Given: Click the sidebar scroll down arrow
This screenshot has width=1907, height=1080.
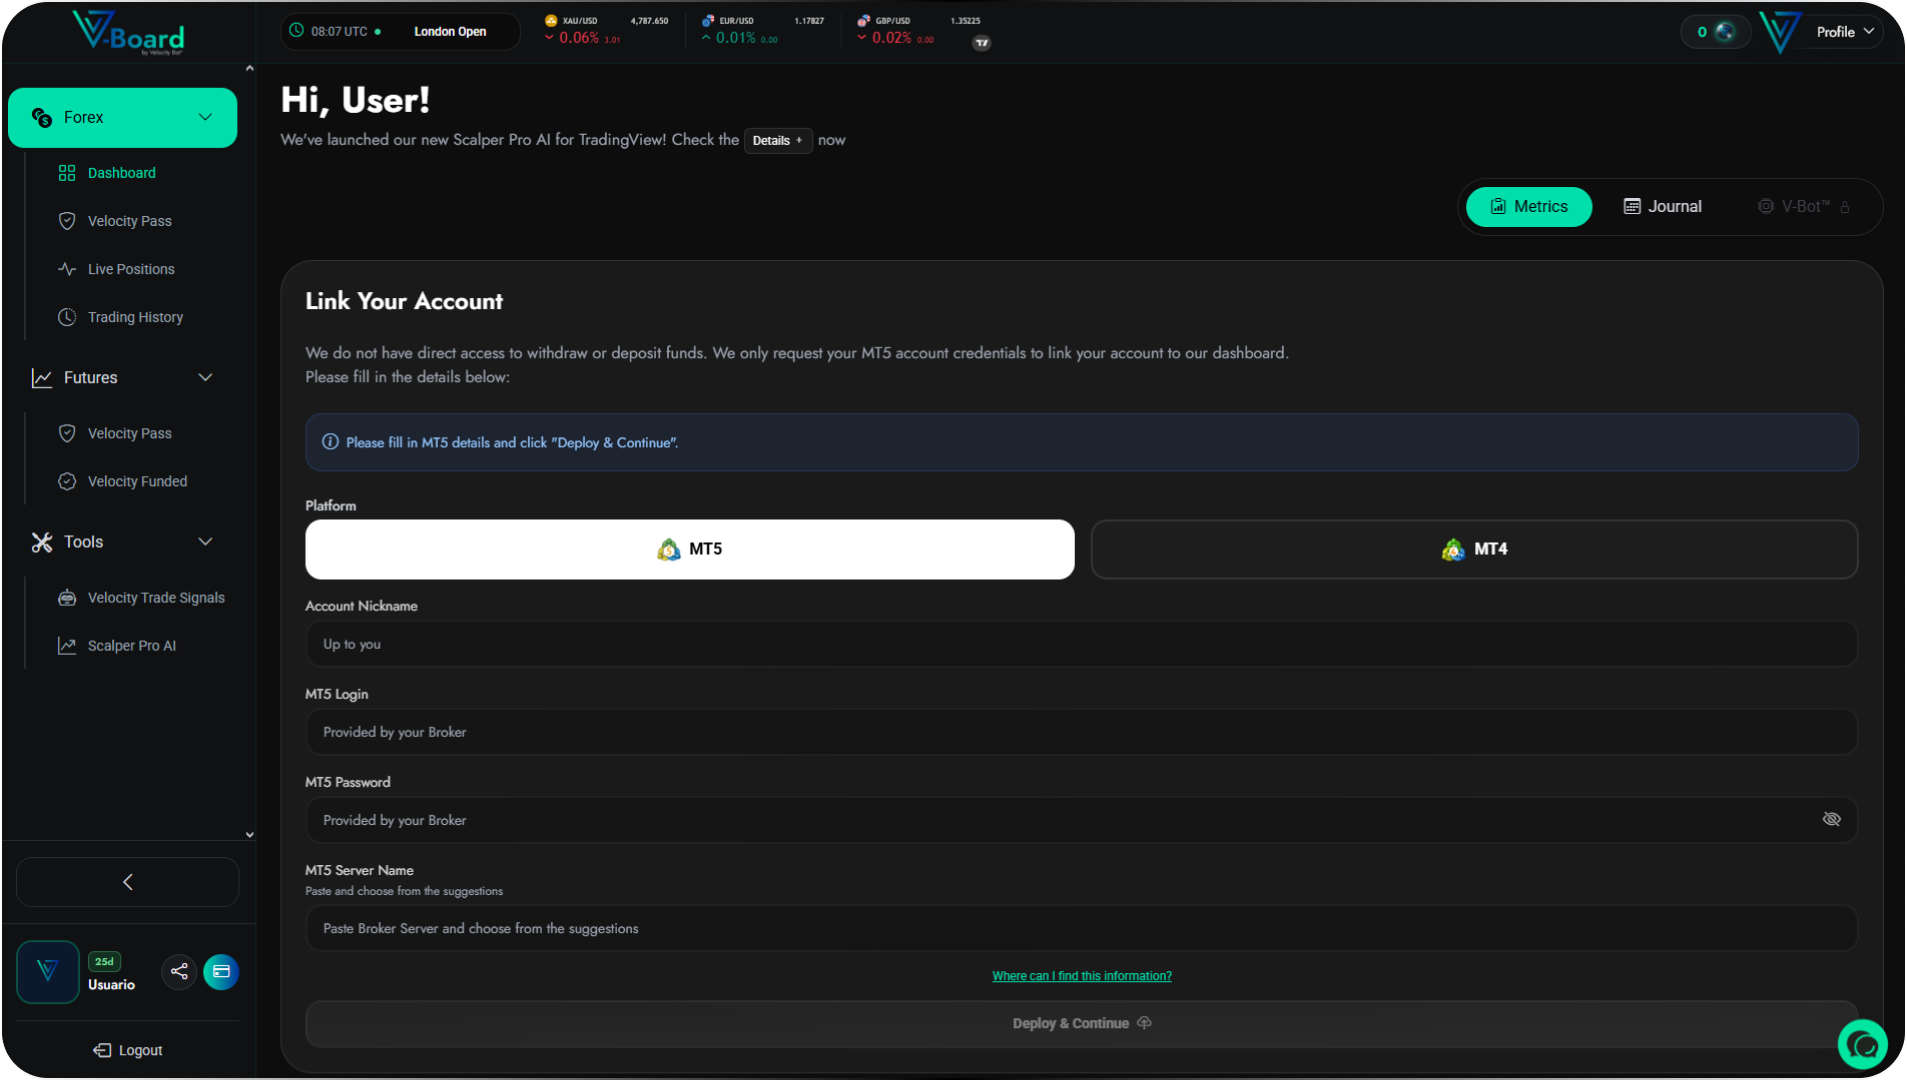Looking at the screenshot, I should [x=249, y=835].
